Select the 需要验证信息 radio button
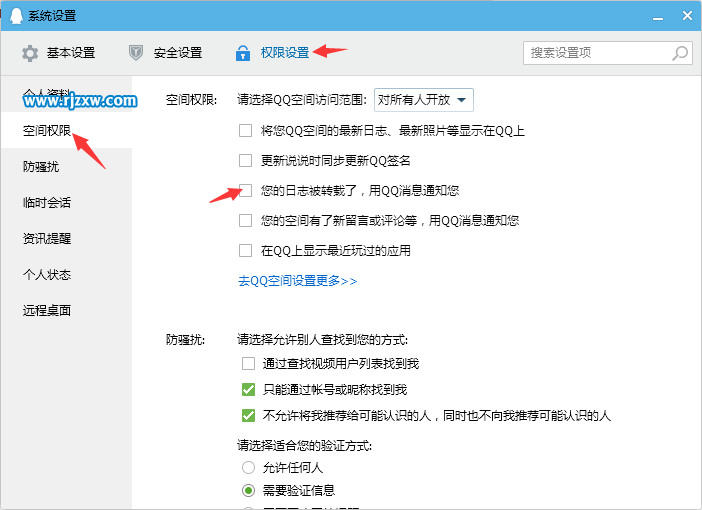The width and height of the screenshot is (702, 510). coord(248,490)
